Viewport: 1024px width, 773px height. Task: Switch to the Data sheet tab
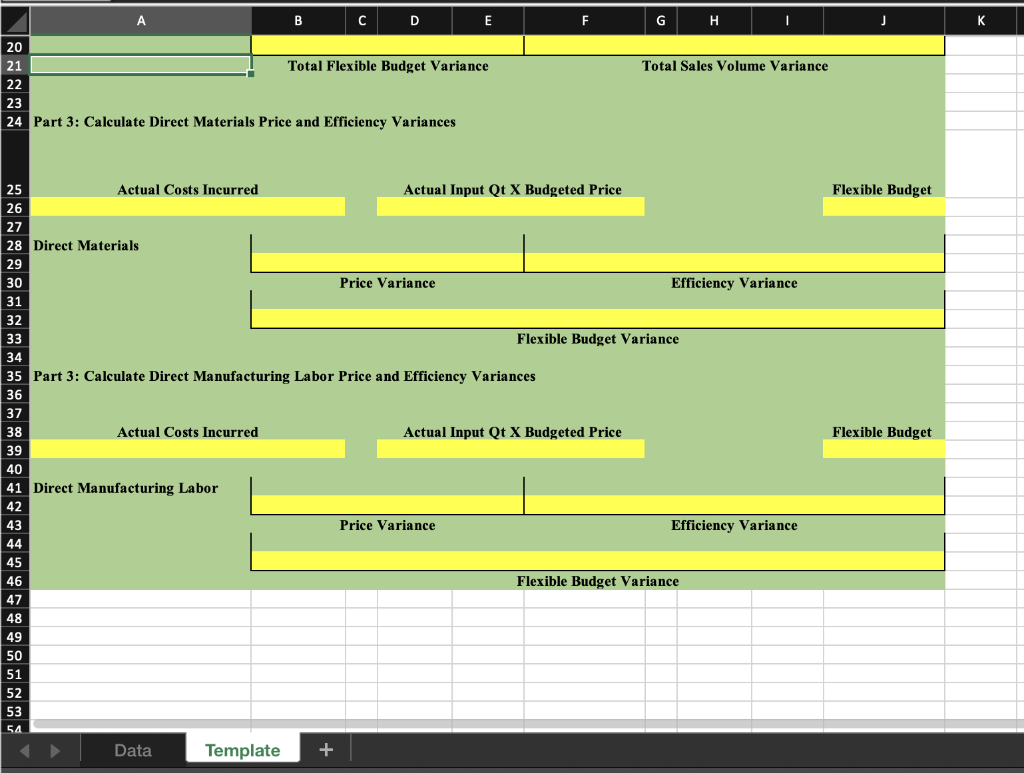pyautogui.click(x=133, y=750)
